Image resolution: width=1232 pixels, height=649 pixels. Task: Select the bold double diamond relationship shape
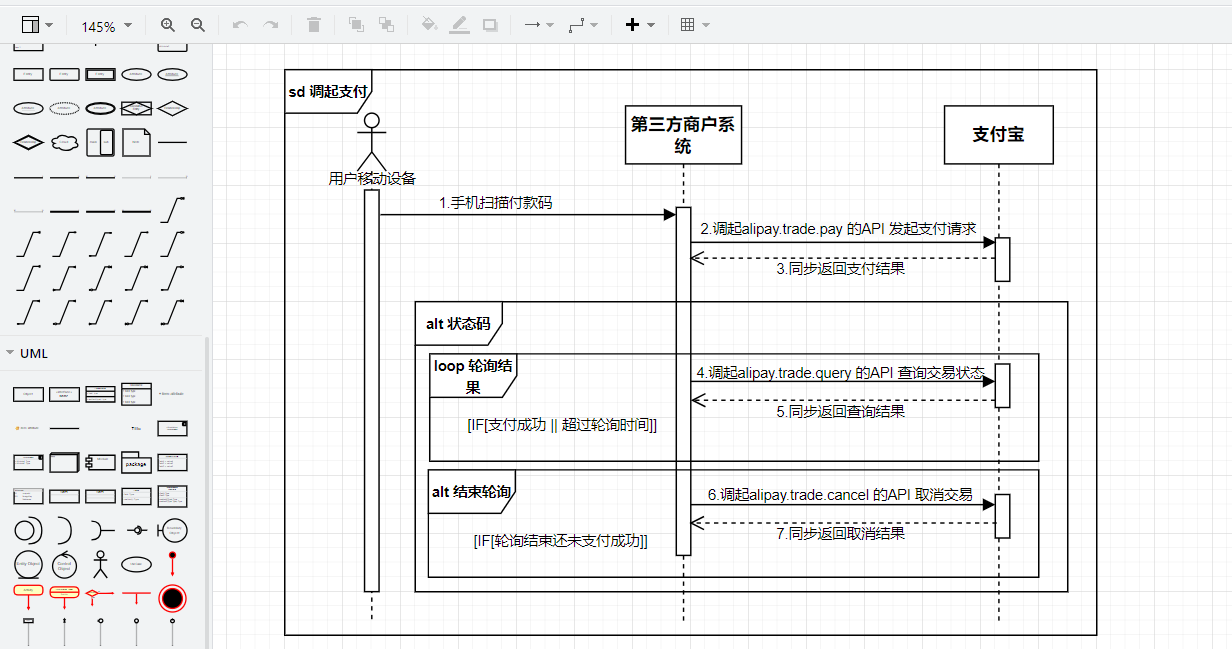click(28, 142)
